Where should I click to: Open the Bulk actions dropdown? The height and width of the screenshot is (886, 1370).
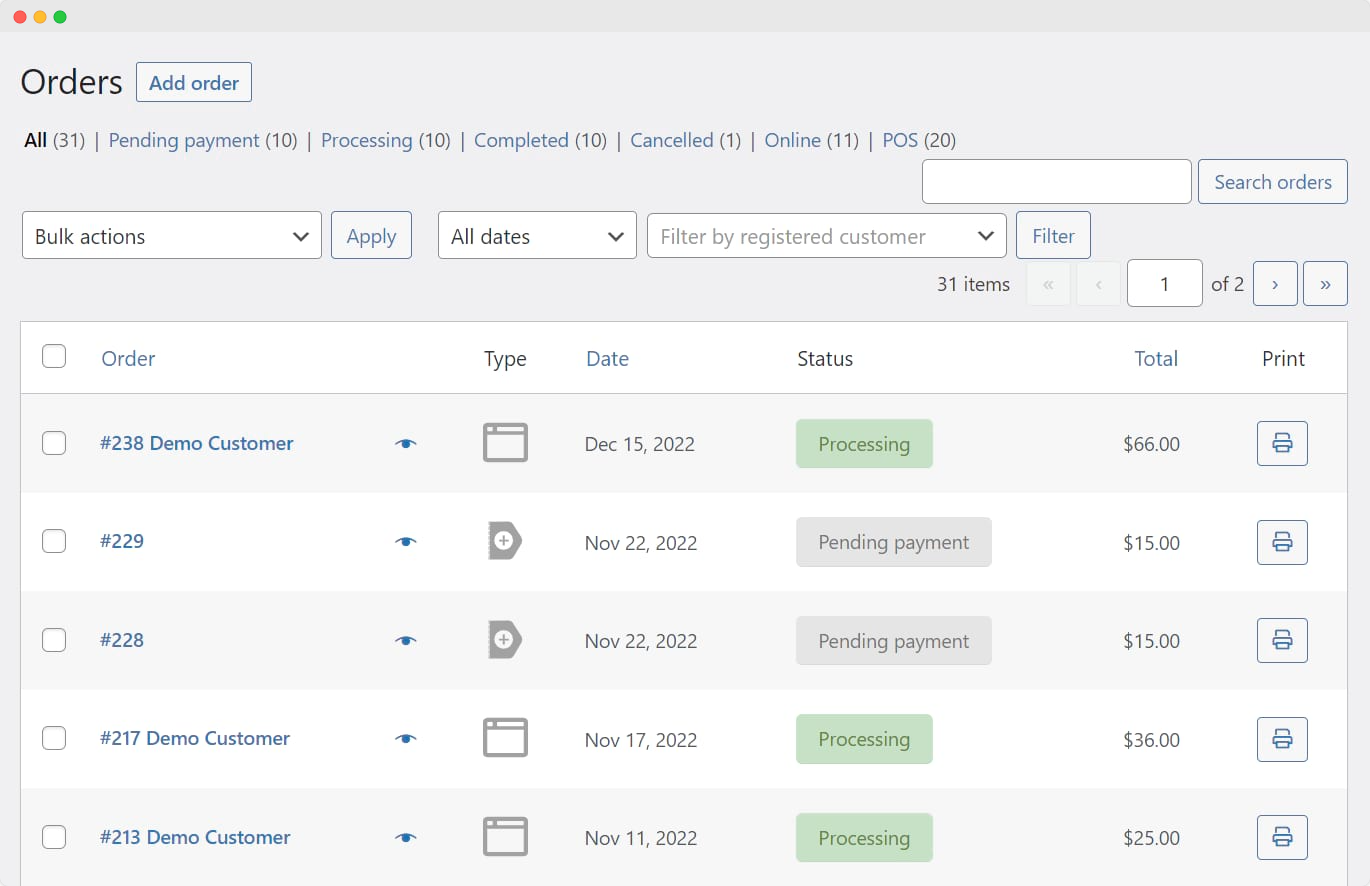(171, 235)
